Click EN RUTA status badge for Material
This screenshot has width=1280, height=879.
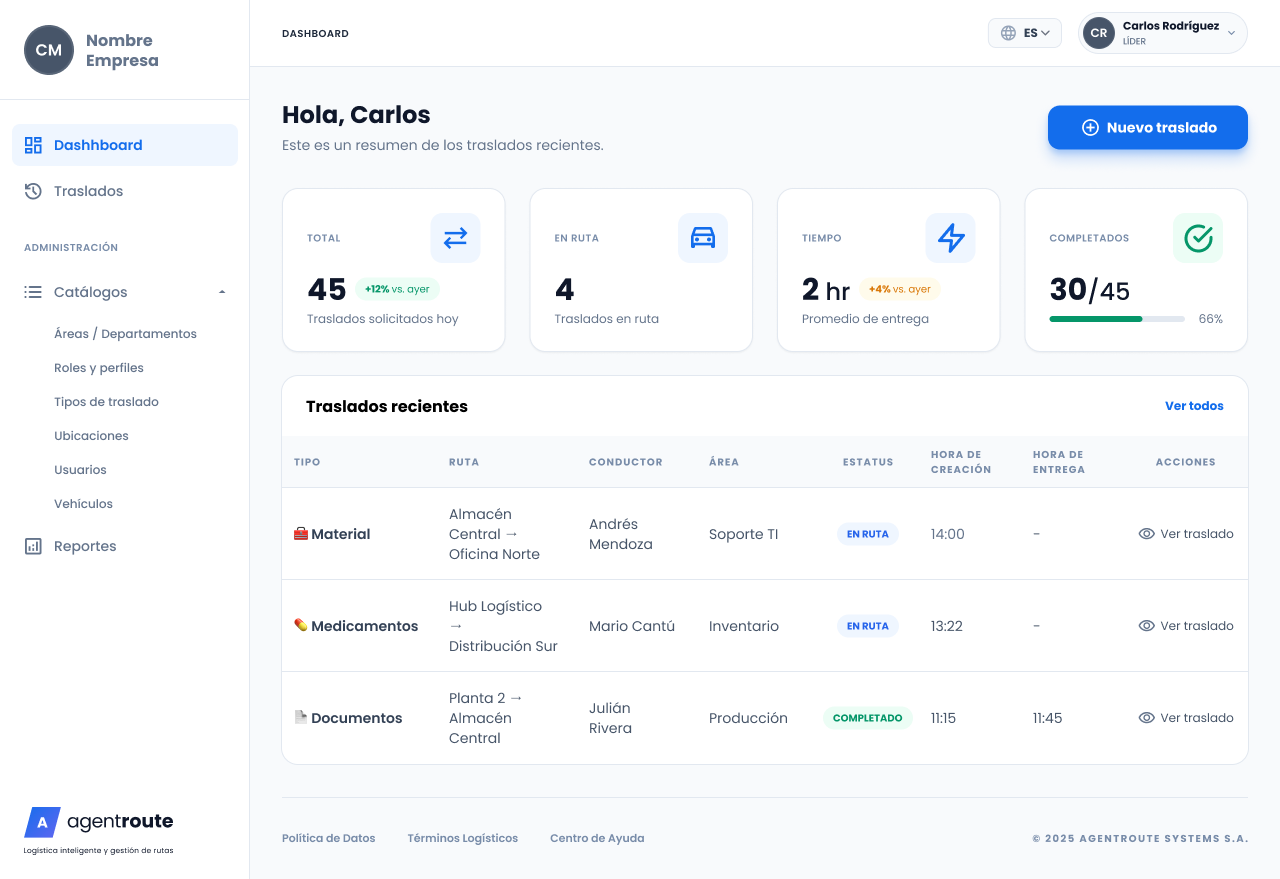868,534
